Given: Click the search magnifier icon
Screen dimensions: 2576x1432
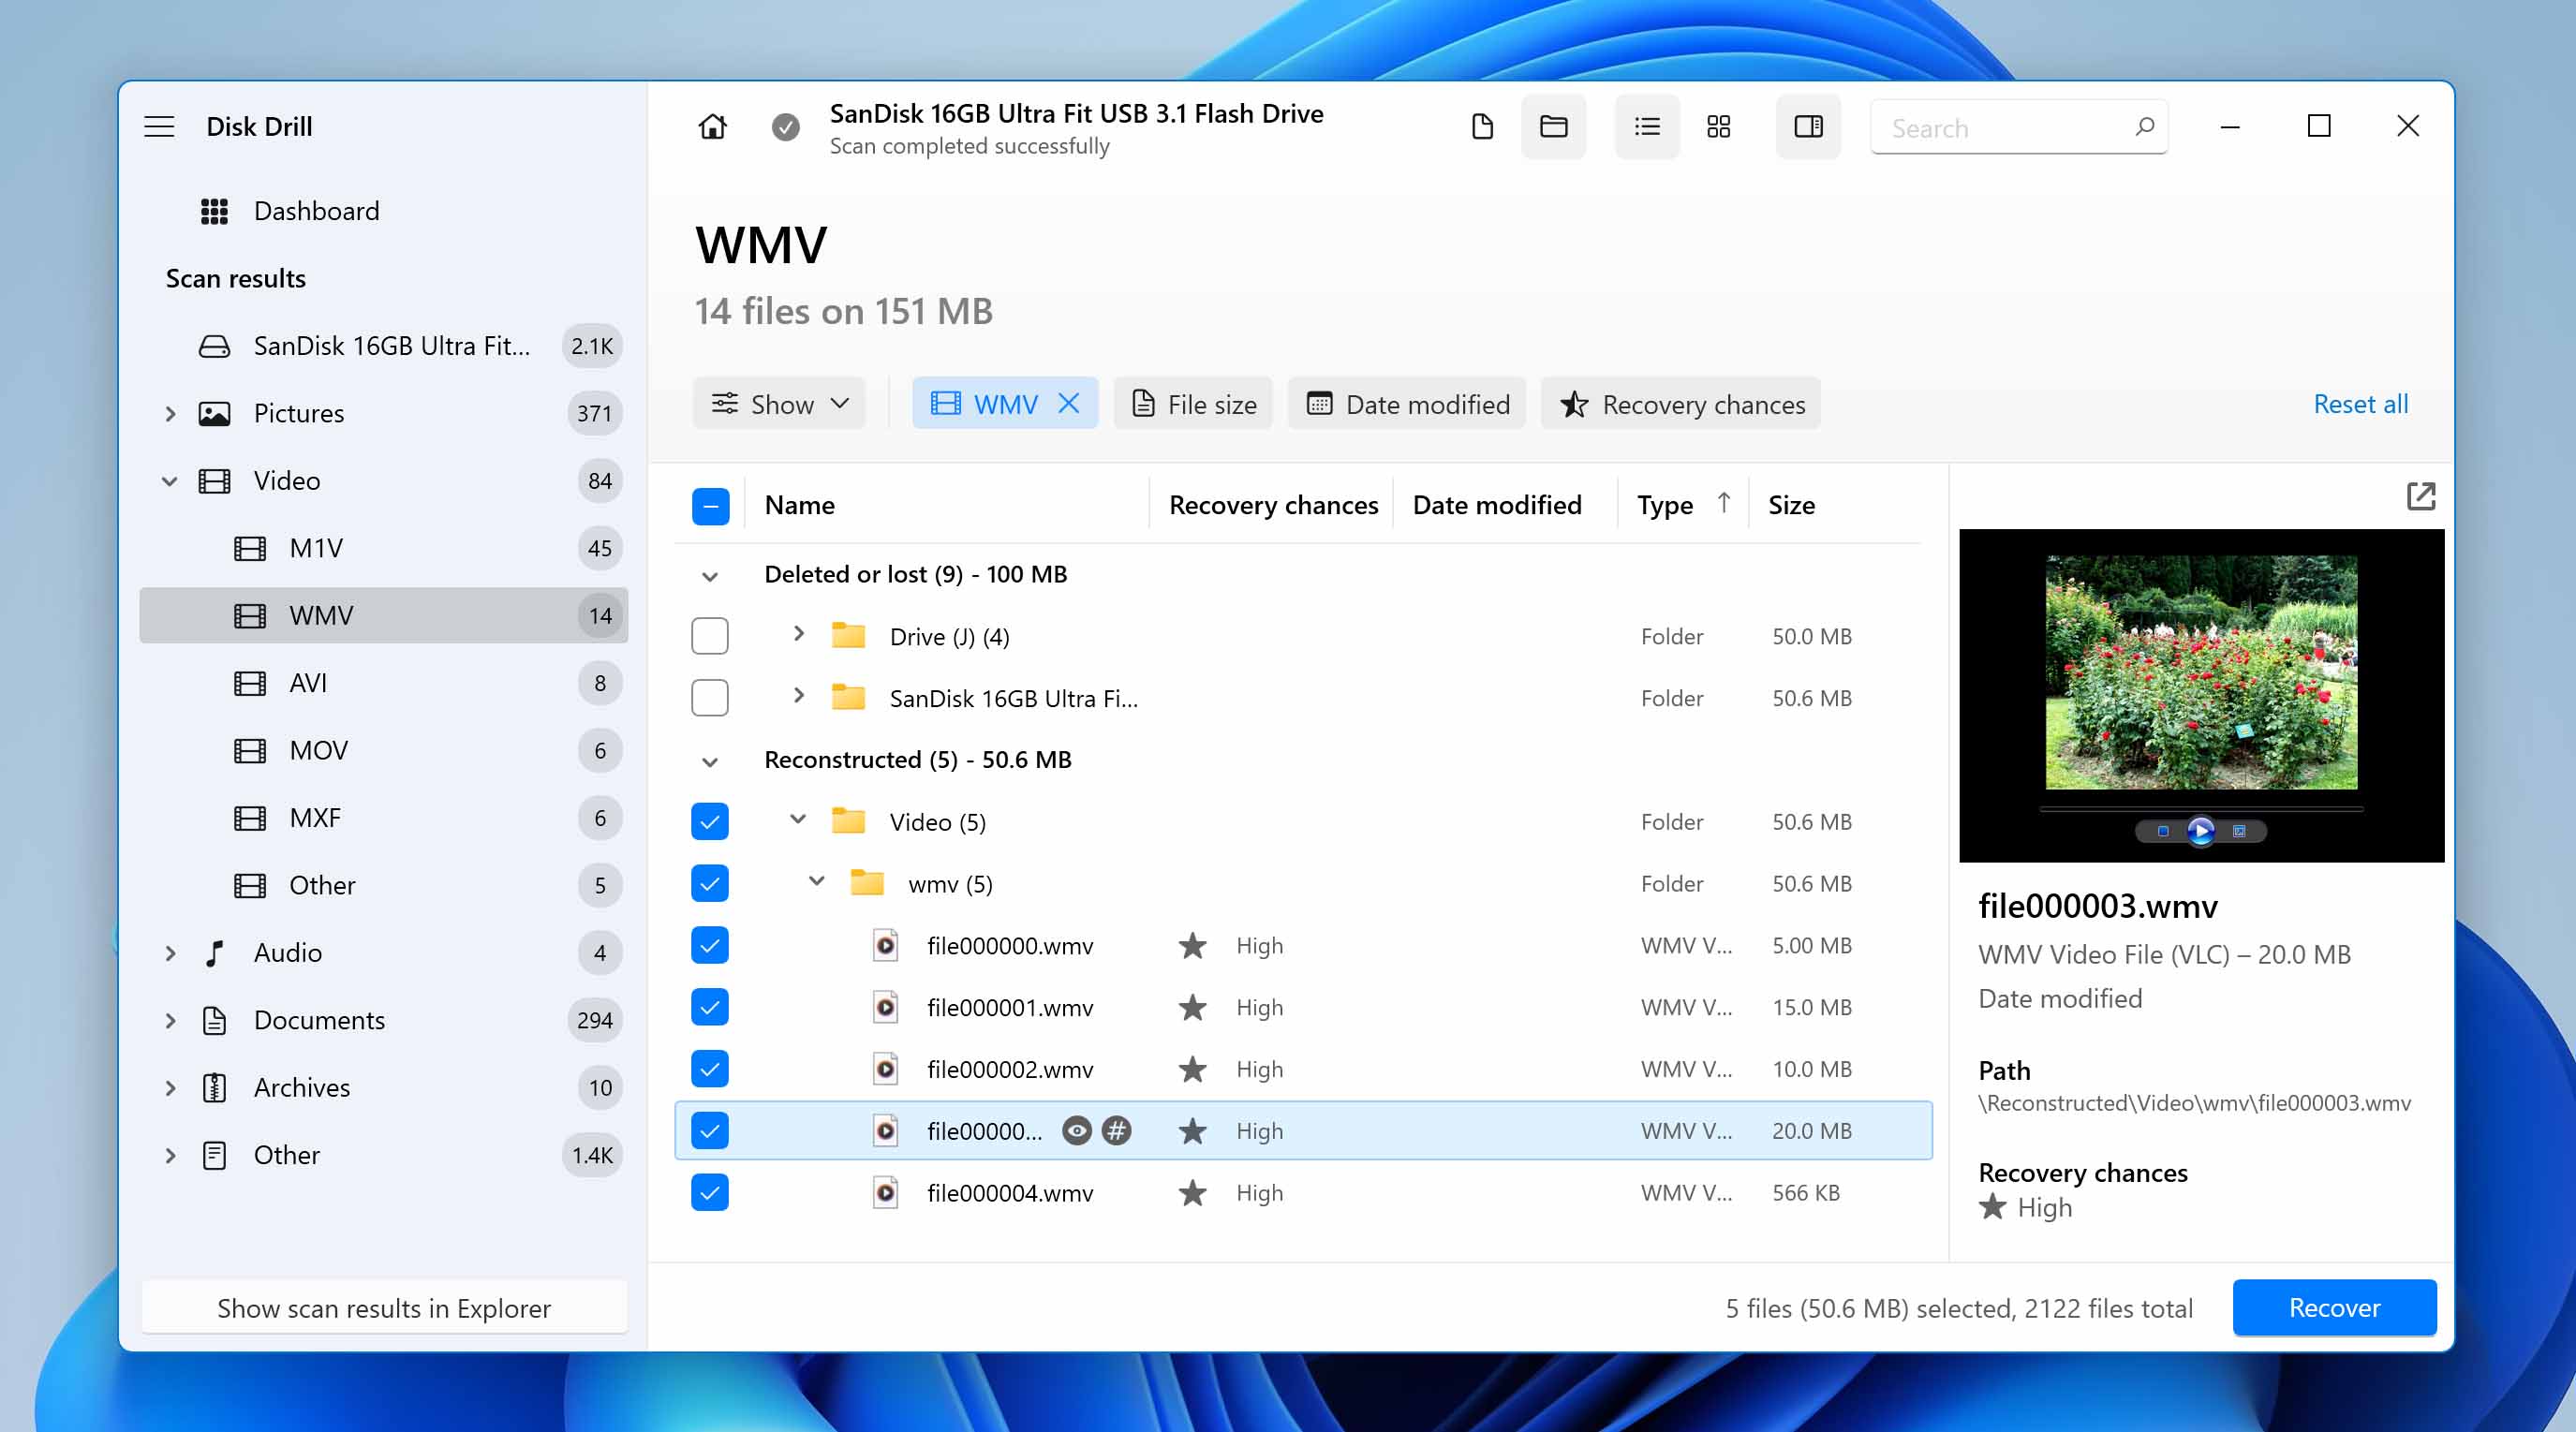Looking at the screenshot, I should tap(2144, 127).
